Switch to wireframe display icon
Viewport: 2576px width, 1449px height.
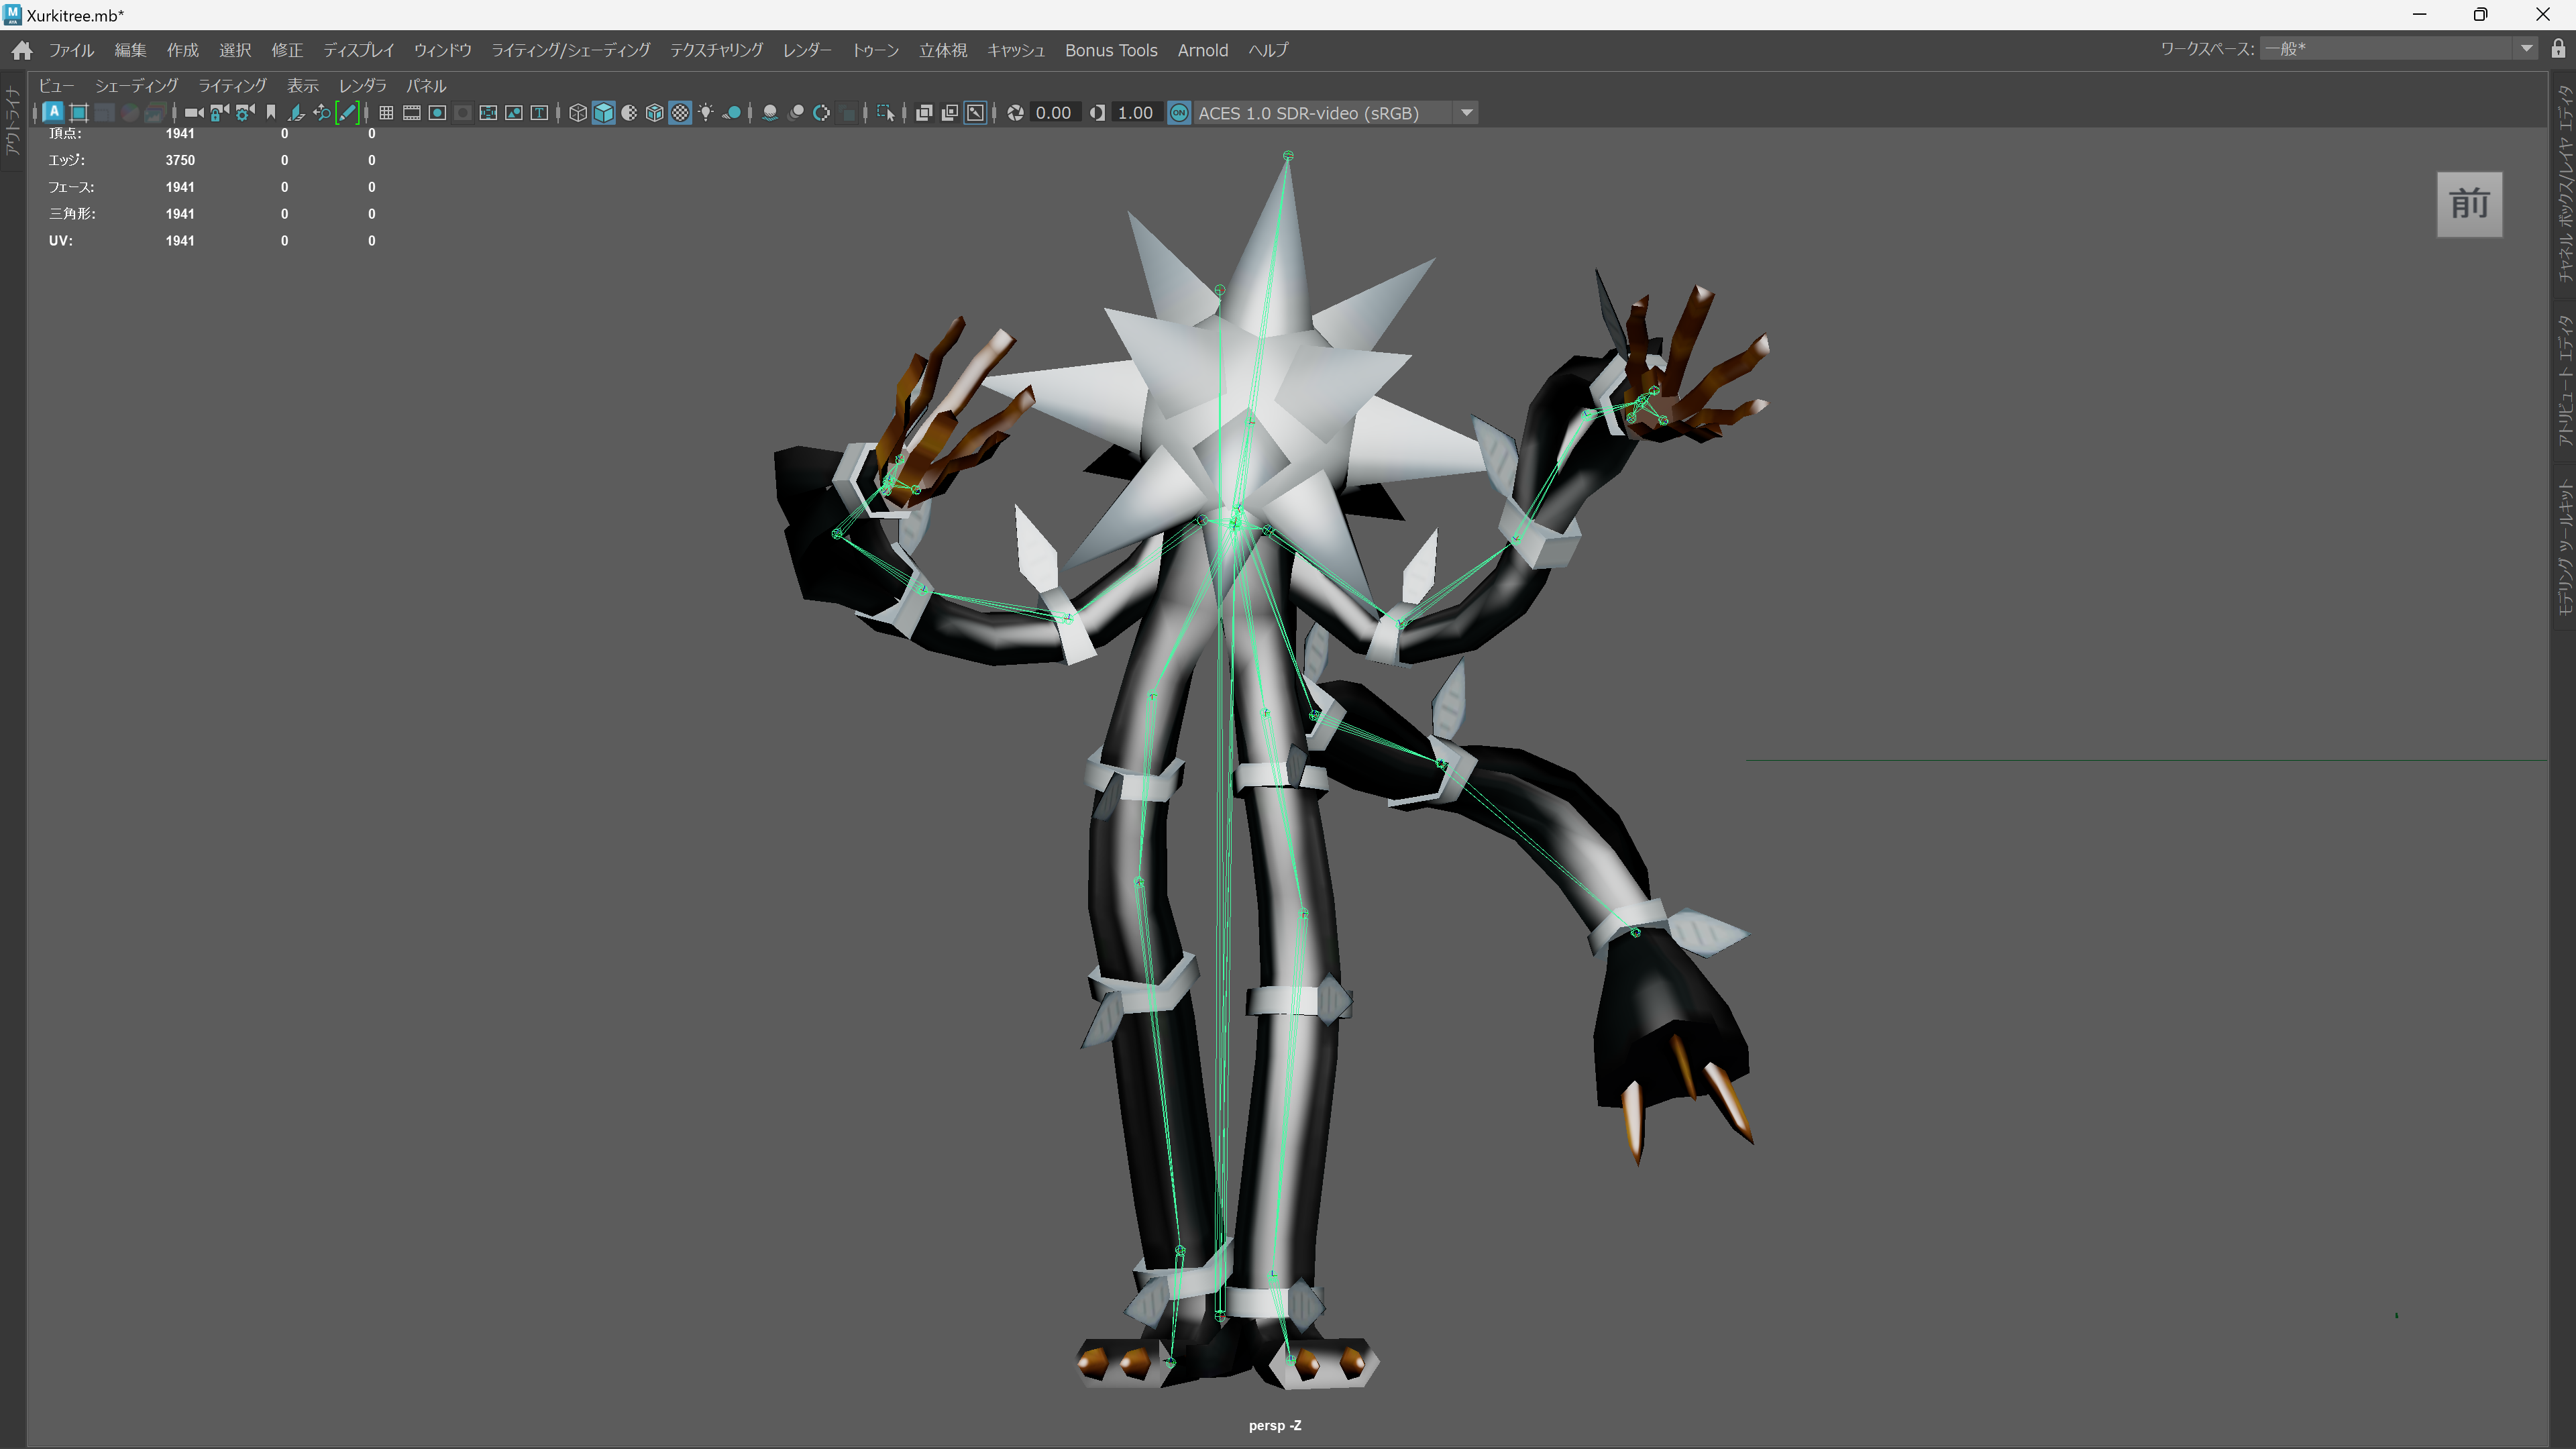[578, 113]
